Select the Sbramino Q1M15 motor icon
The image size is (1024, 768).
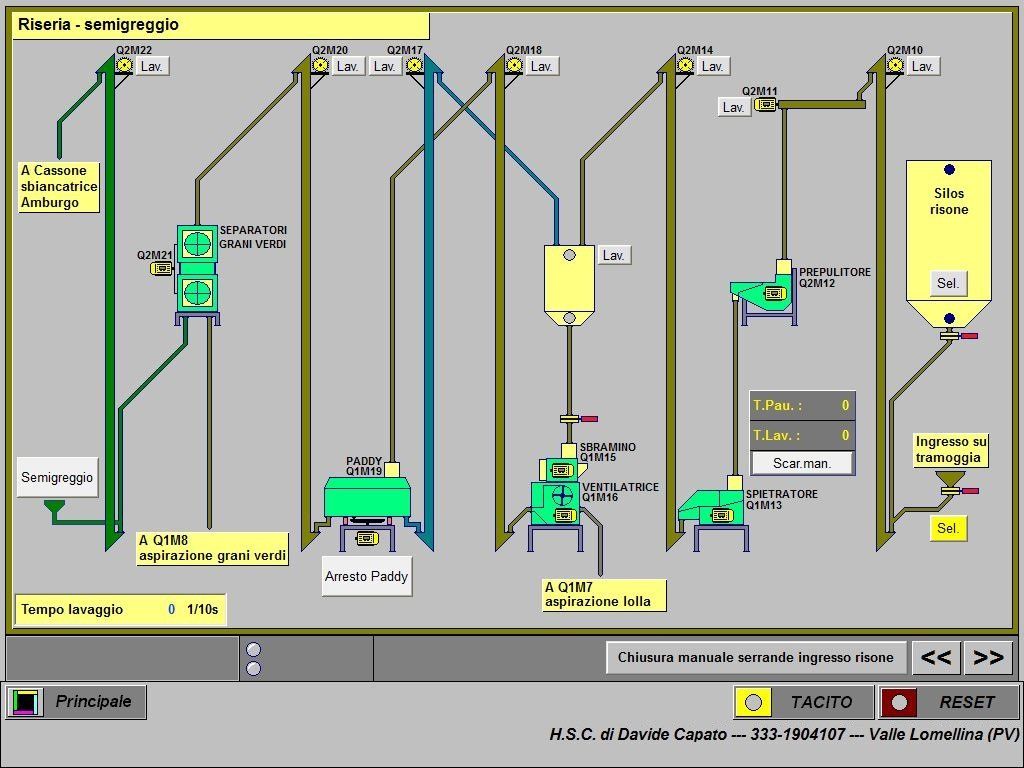562,470
